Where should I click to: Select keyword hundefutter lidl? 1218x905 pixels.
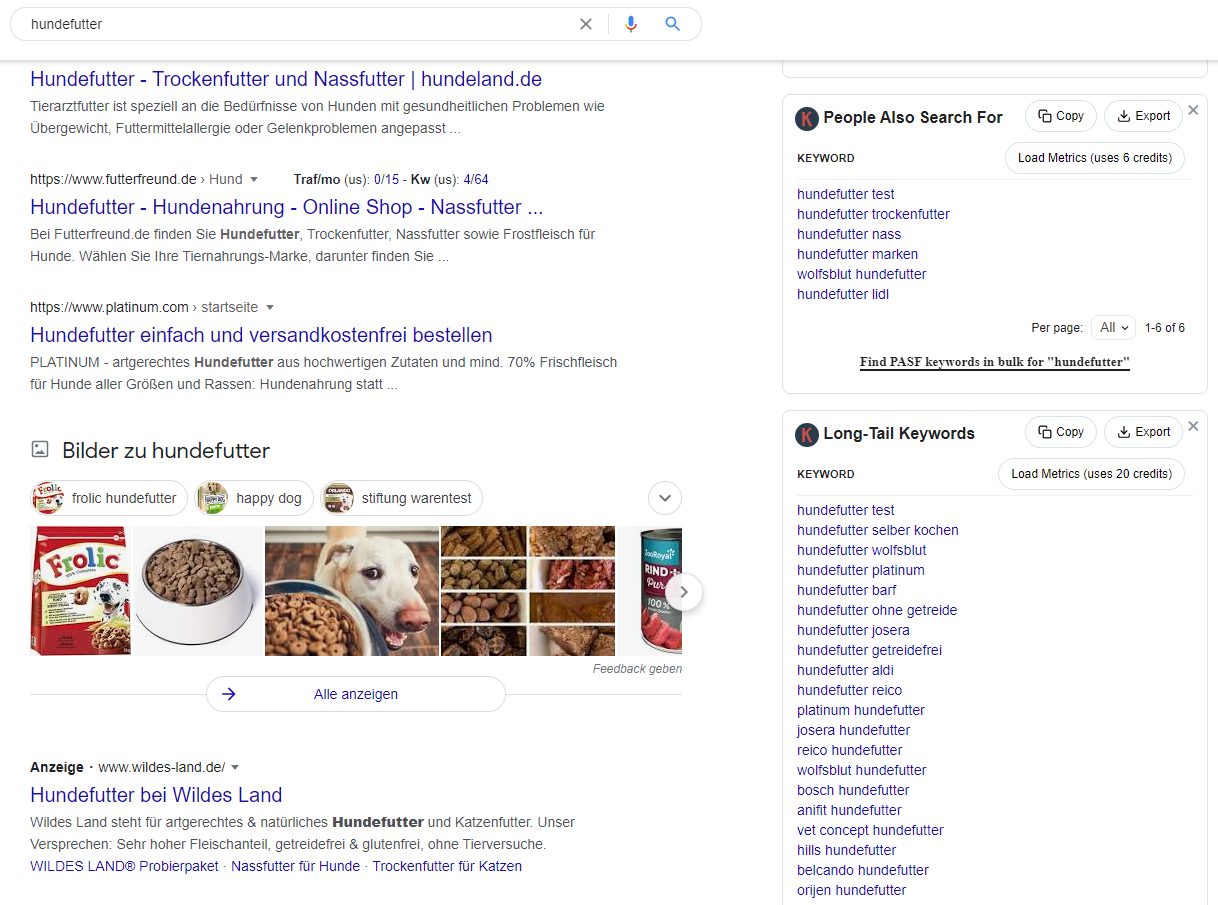tap(843, 294)
